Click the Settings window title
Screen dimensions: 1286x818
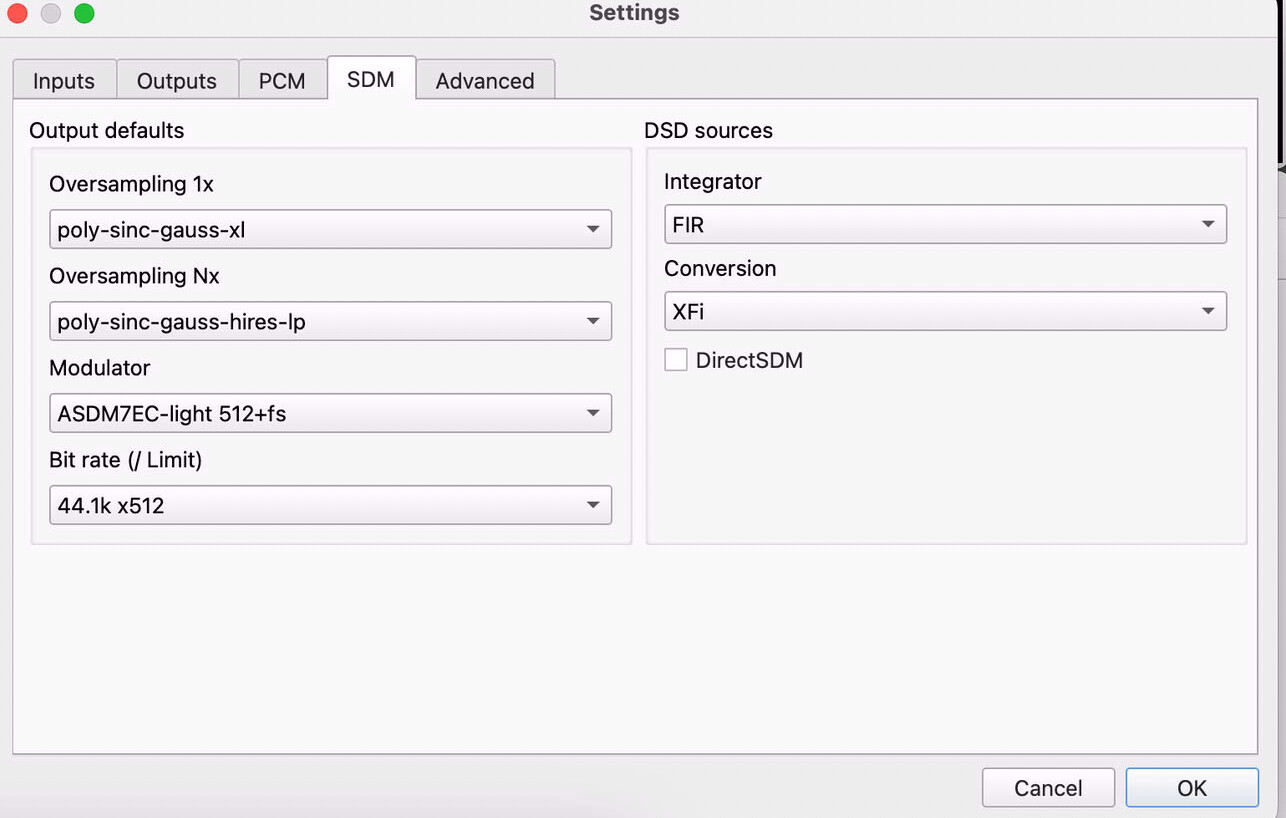tap(634, 13)
